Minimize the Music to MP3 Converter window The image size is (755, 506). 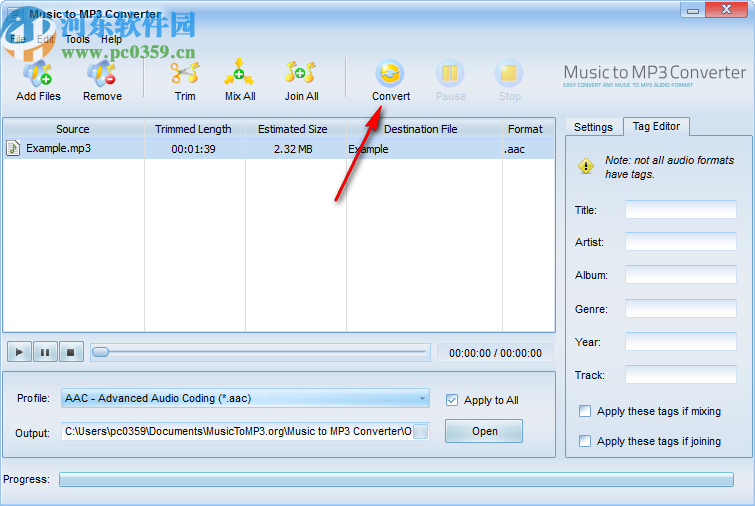(693, 10)
